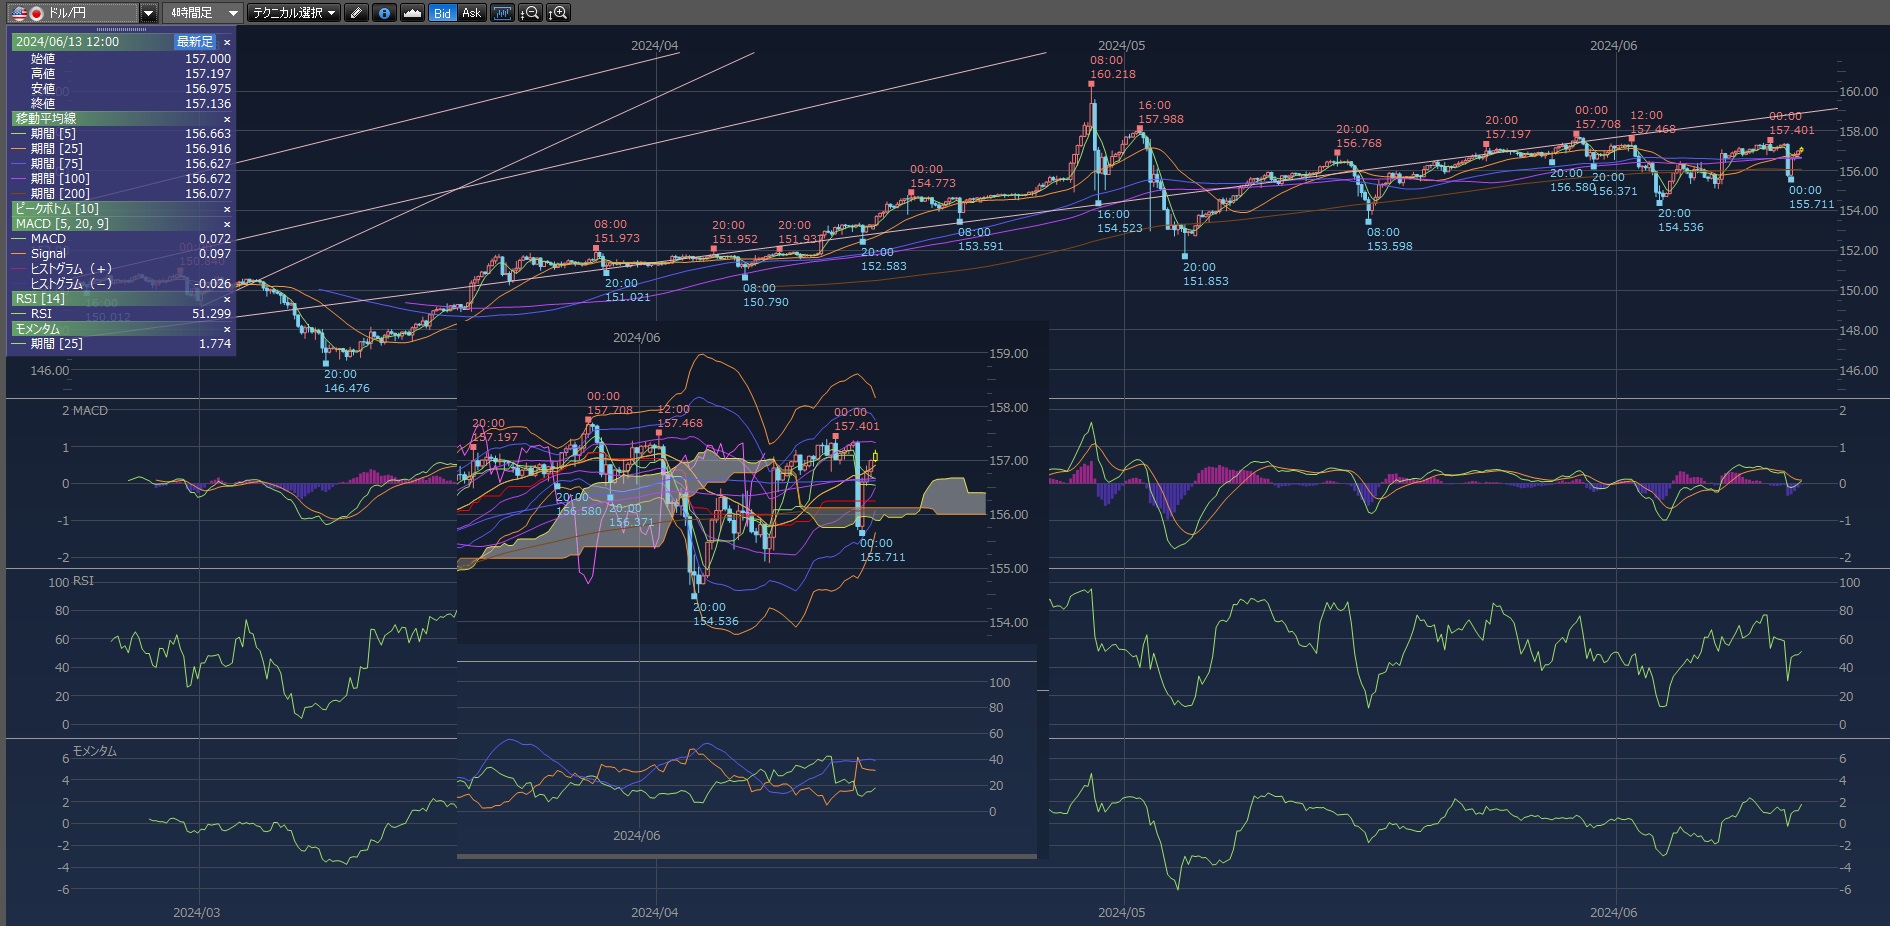1890x926 pixels.
Task: Close the 移動平均線 indicator section
Action: tap(227, 119)
